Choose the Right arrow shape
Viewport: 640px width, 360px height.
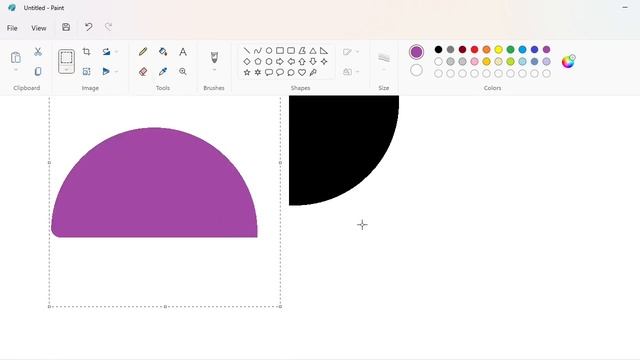pos(280,61)
